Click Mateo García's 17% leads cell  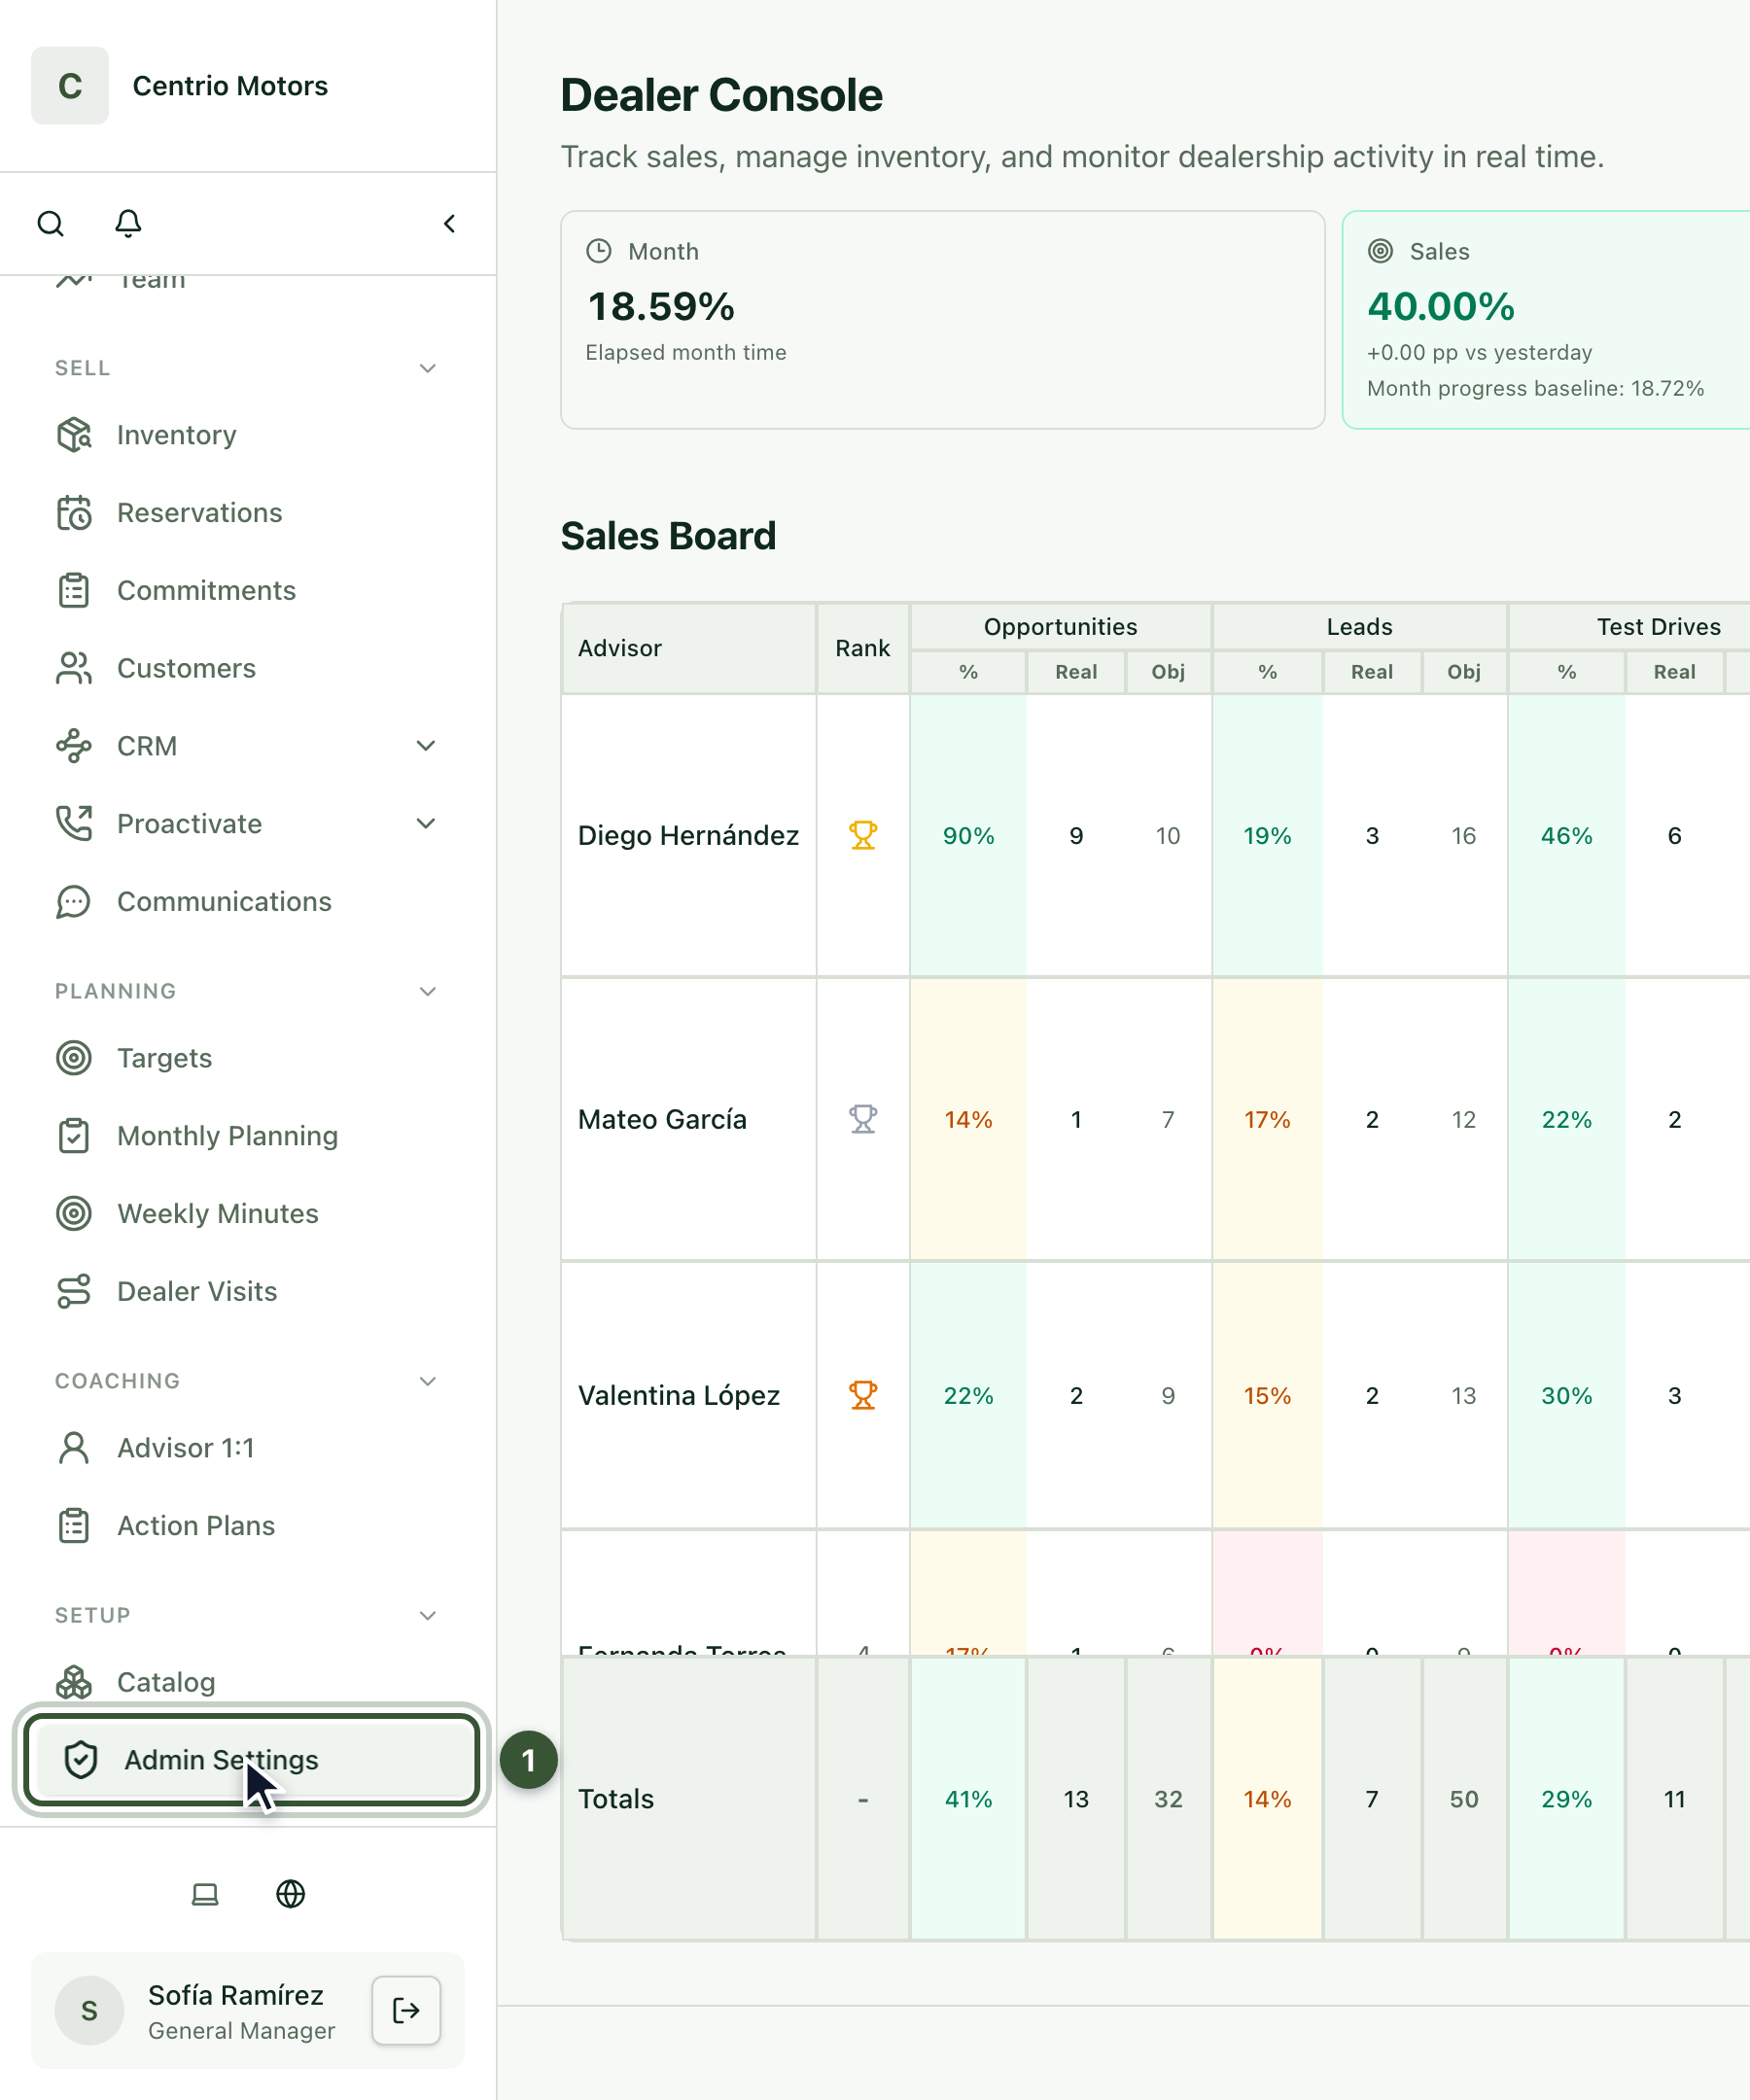tap(1267, 1120)
